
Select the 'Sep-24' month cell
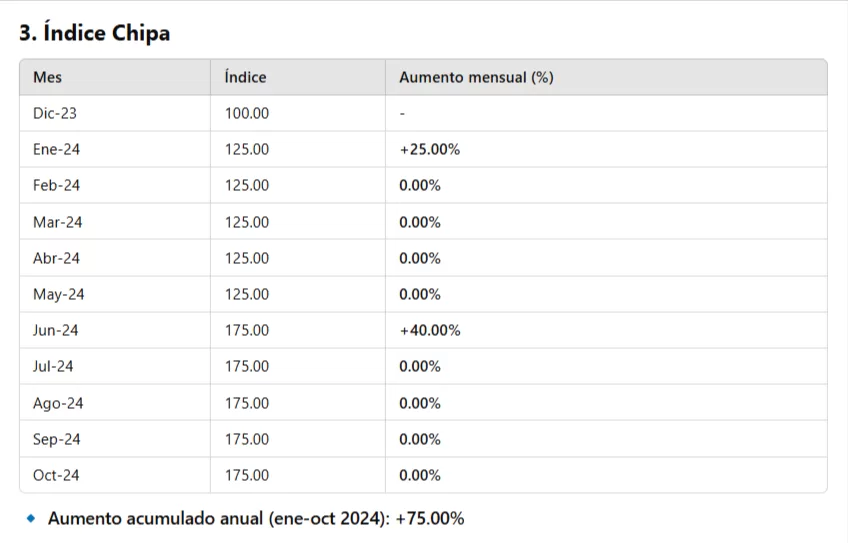(x=57, y=439)
